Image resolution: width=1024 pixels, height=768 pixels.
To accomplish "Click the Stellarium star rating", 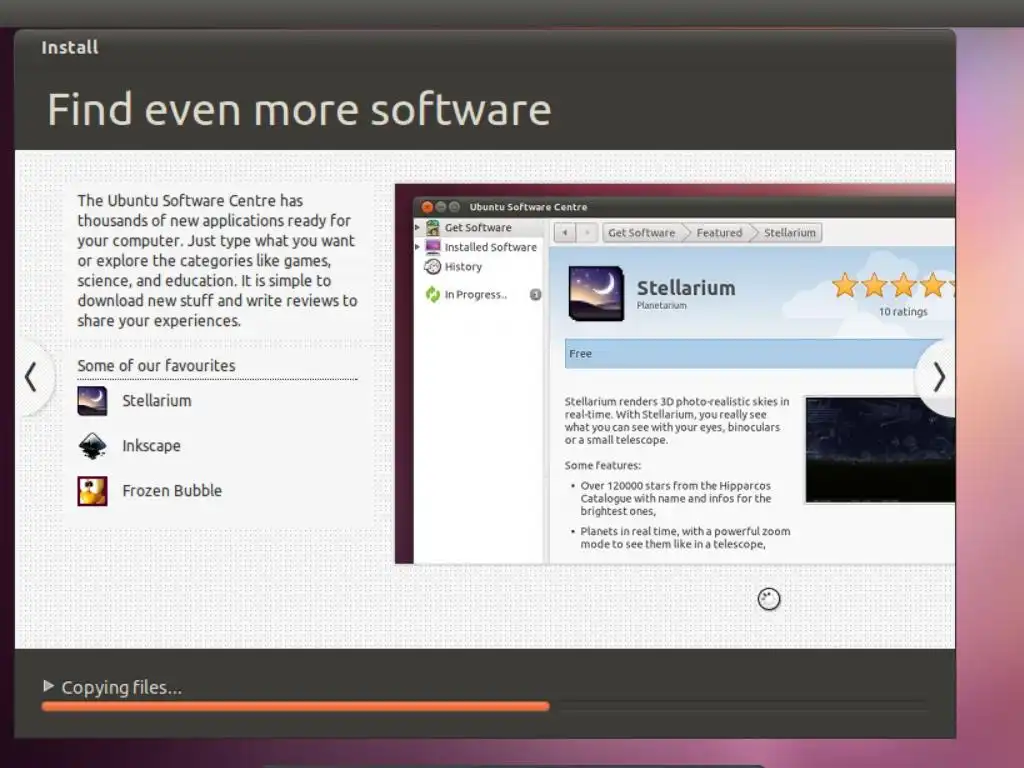I will pyautogui.click(x=893, y=285).
